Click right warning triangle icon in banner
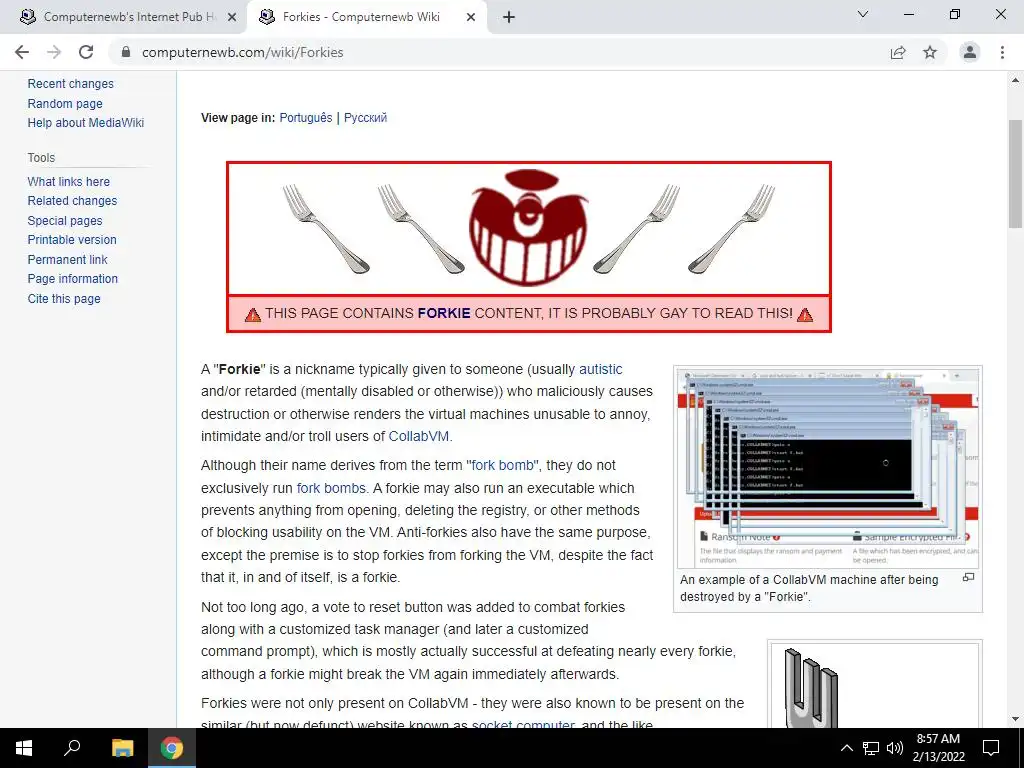 click(x=805, y=315)
